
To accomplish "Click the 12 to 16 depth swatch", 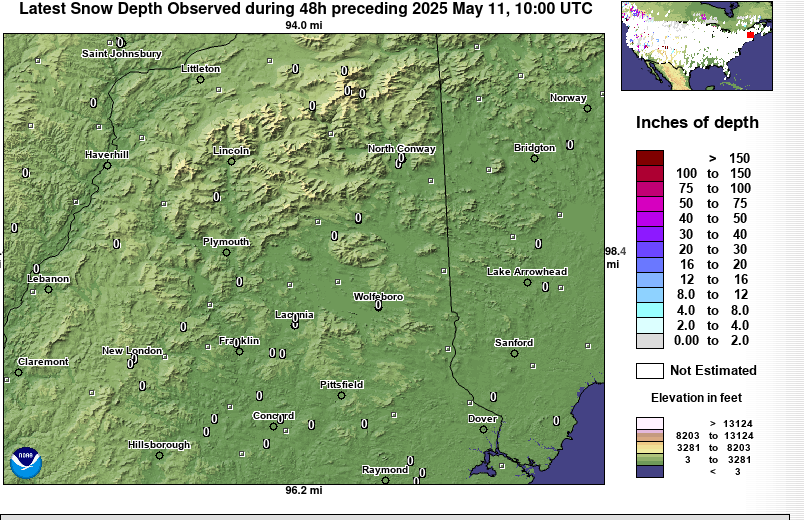I will pyautogui.click(x=650, y=280).
